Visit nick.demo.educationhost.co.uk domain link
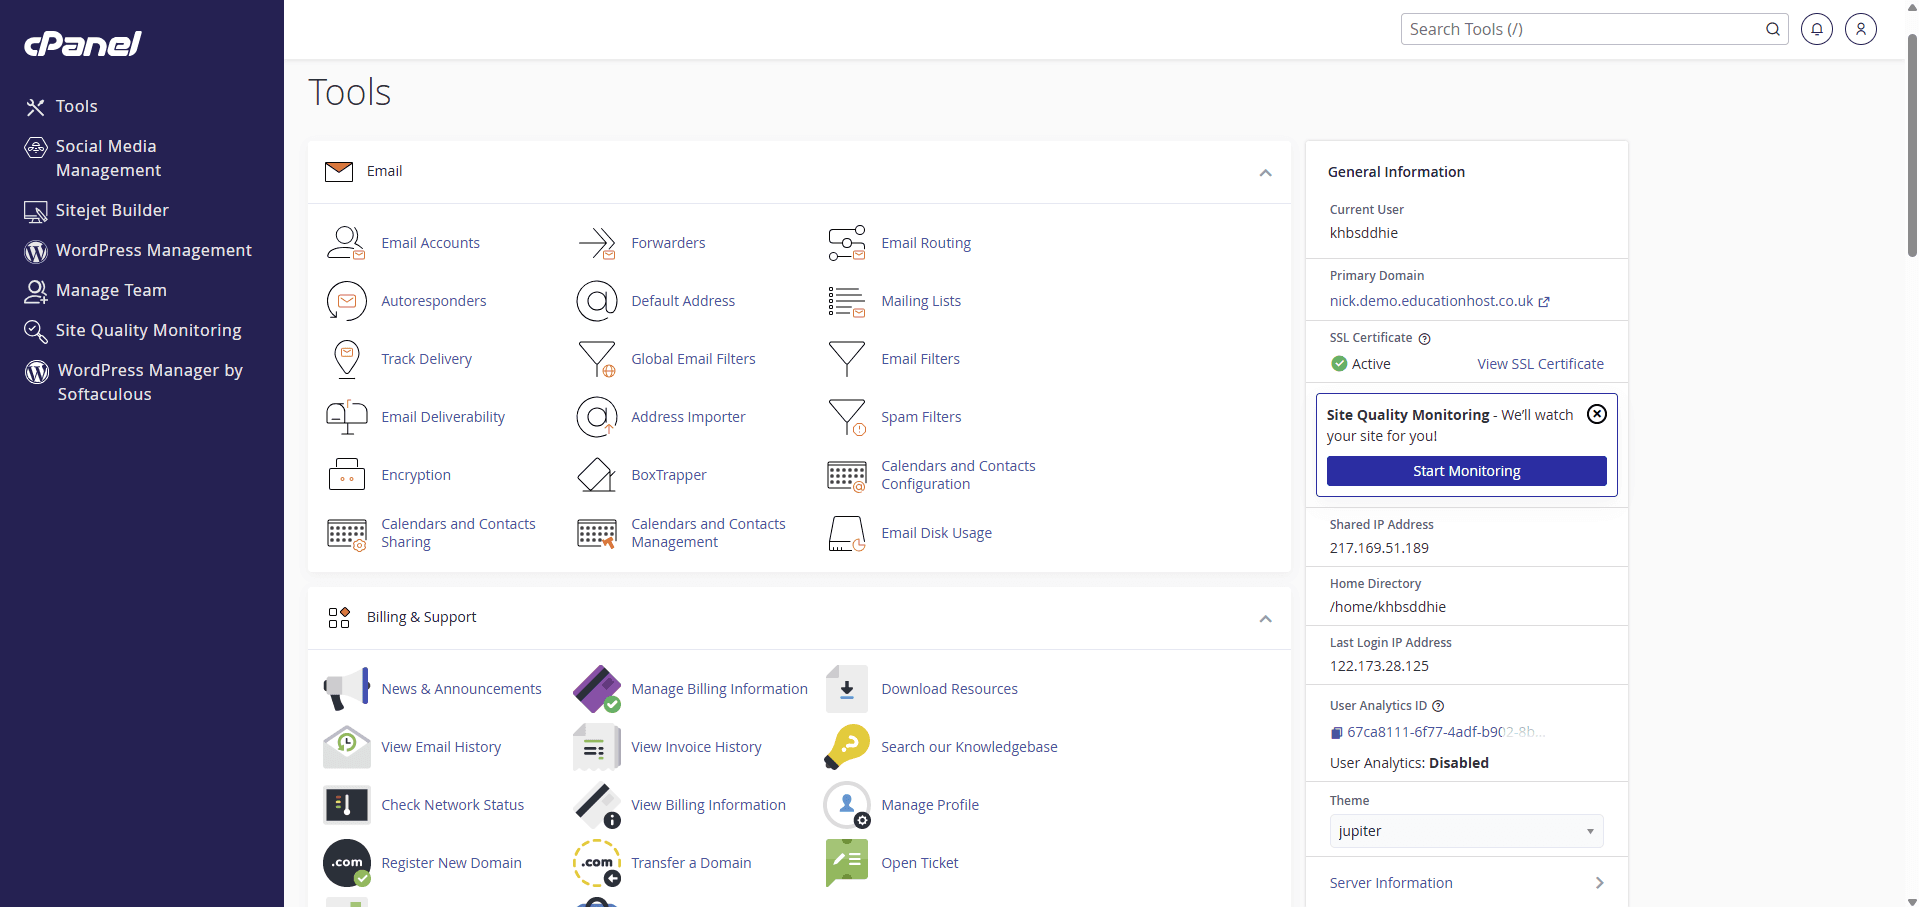This screenshot has height=907, width=1919. click(x=1431, y=301)
